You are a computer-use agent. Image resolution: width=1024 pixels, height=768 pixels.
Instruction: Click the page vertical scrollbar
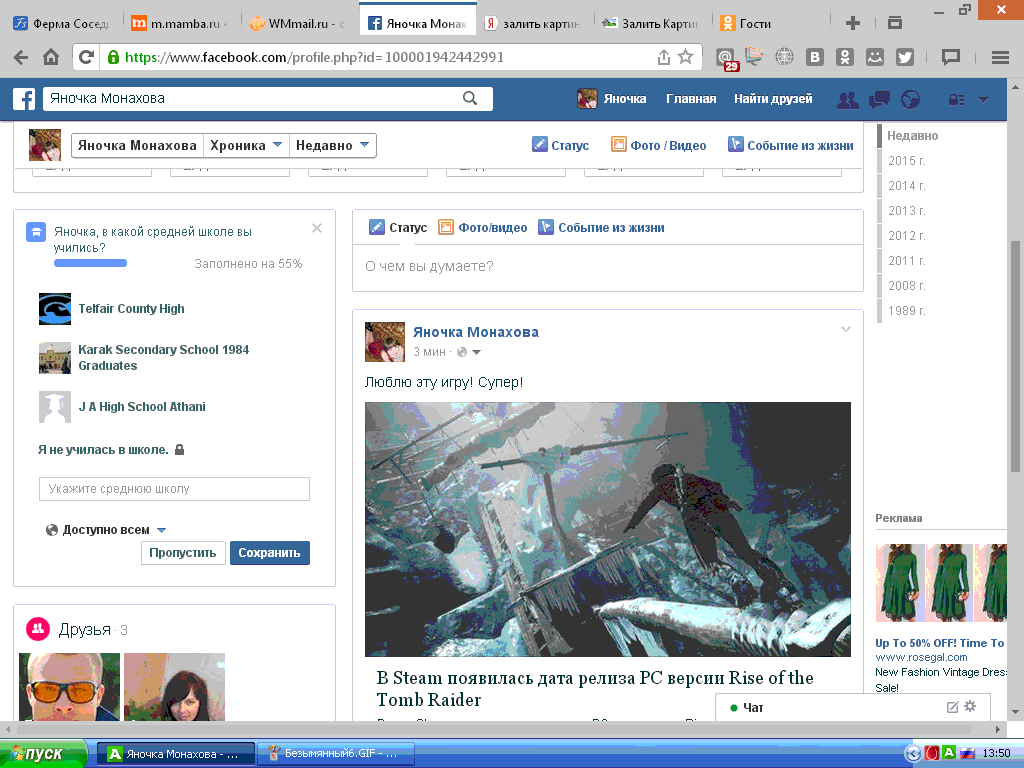coord(1015,356)
